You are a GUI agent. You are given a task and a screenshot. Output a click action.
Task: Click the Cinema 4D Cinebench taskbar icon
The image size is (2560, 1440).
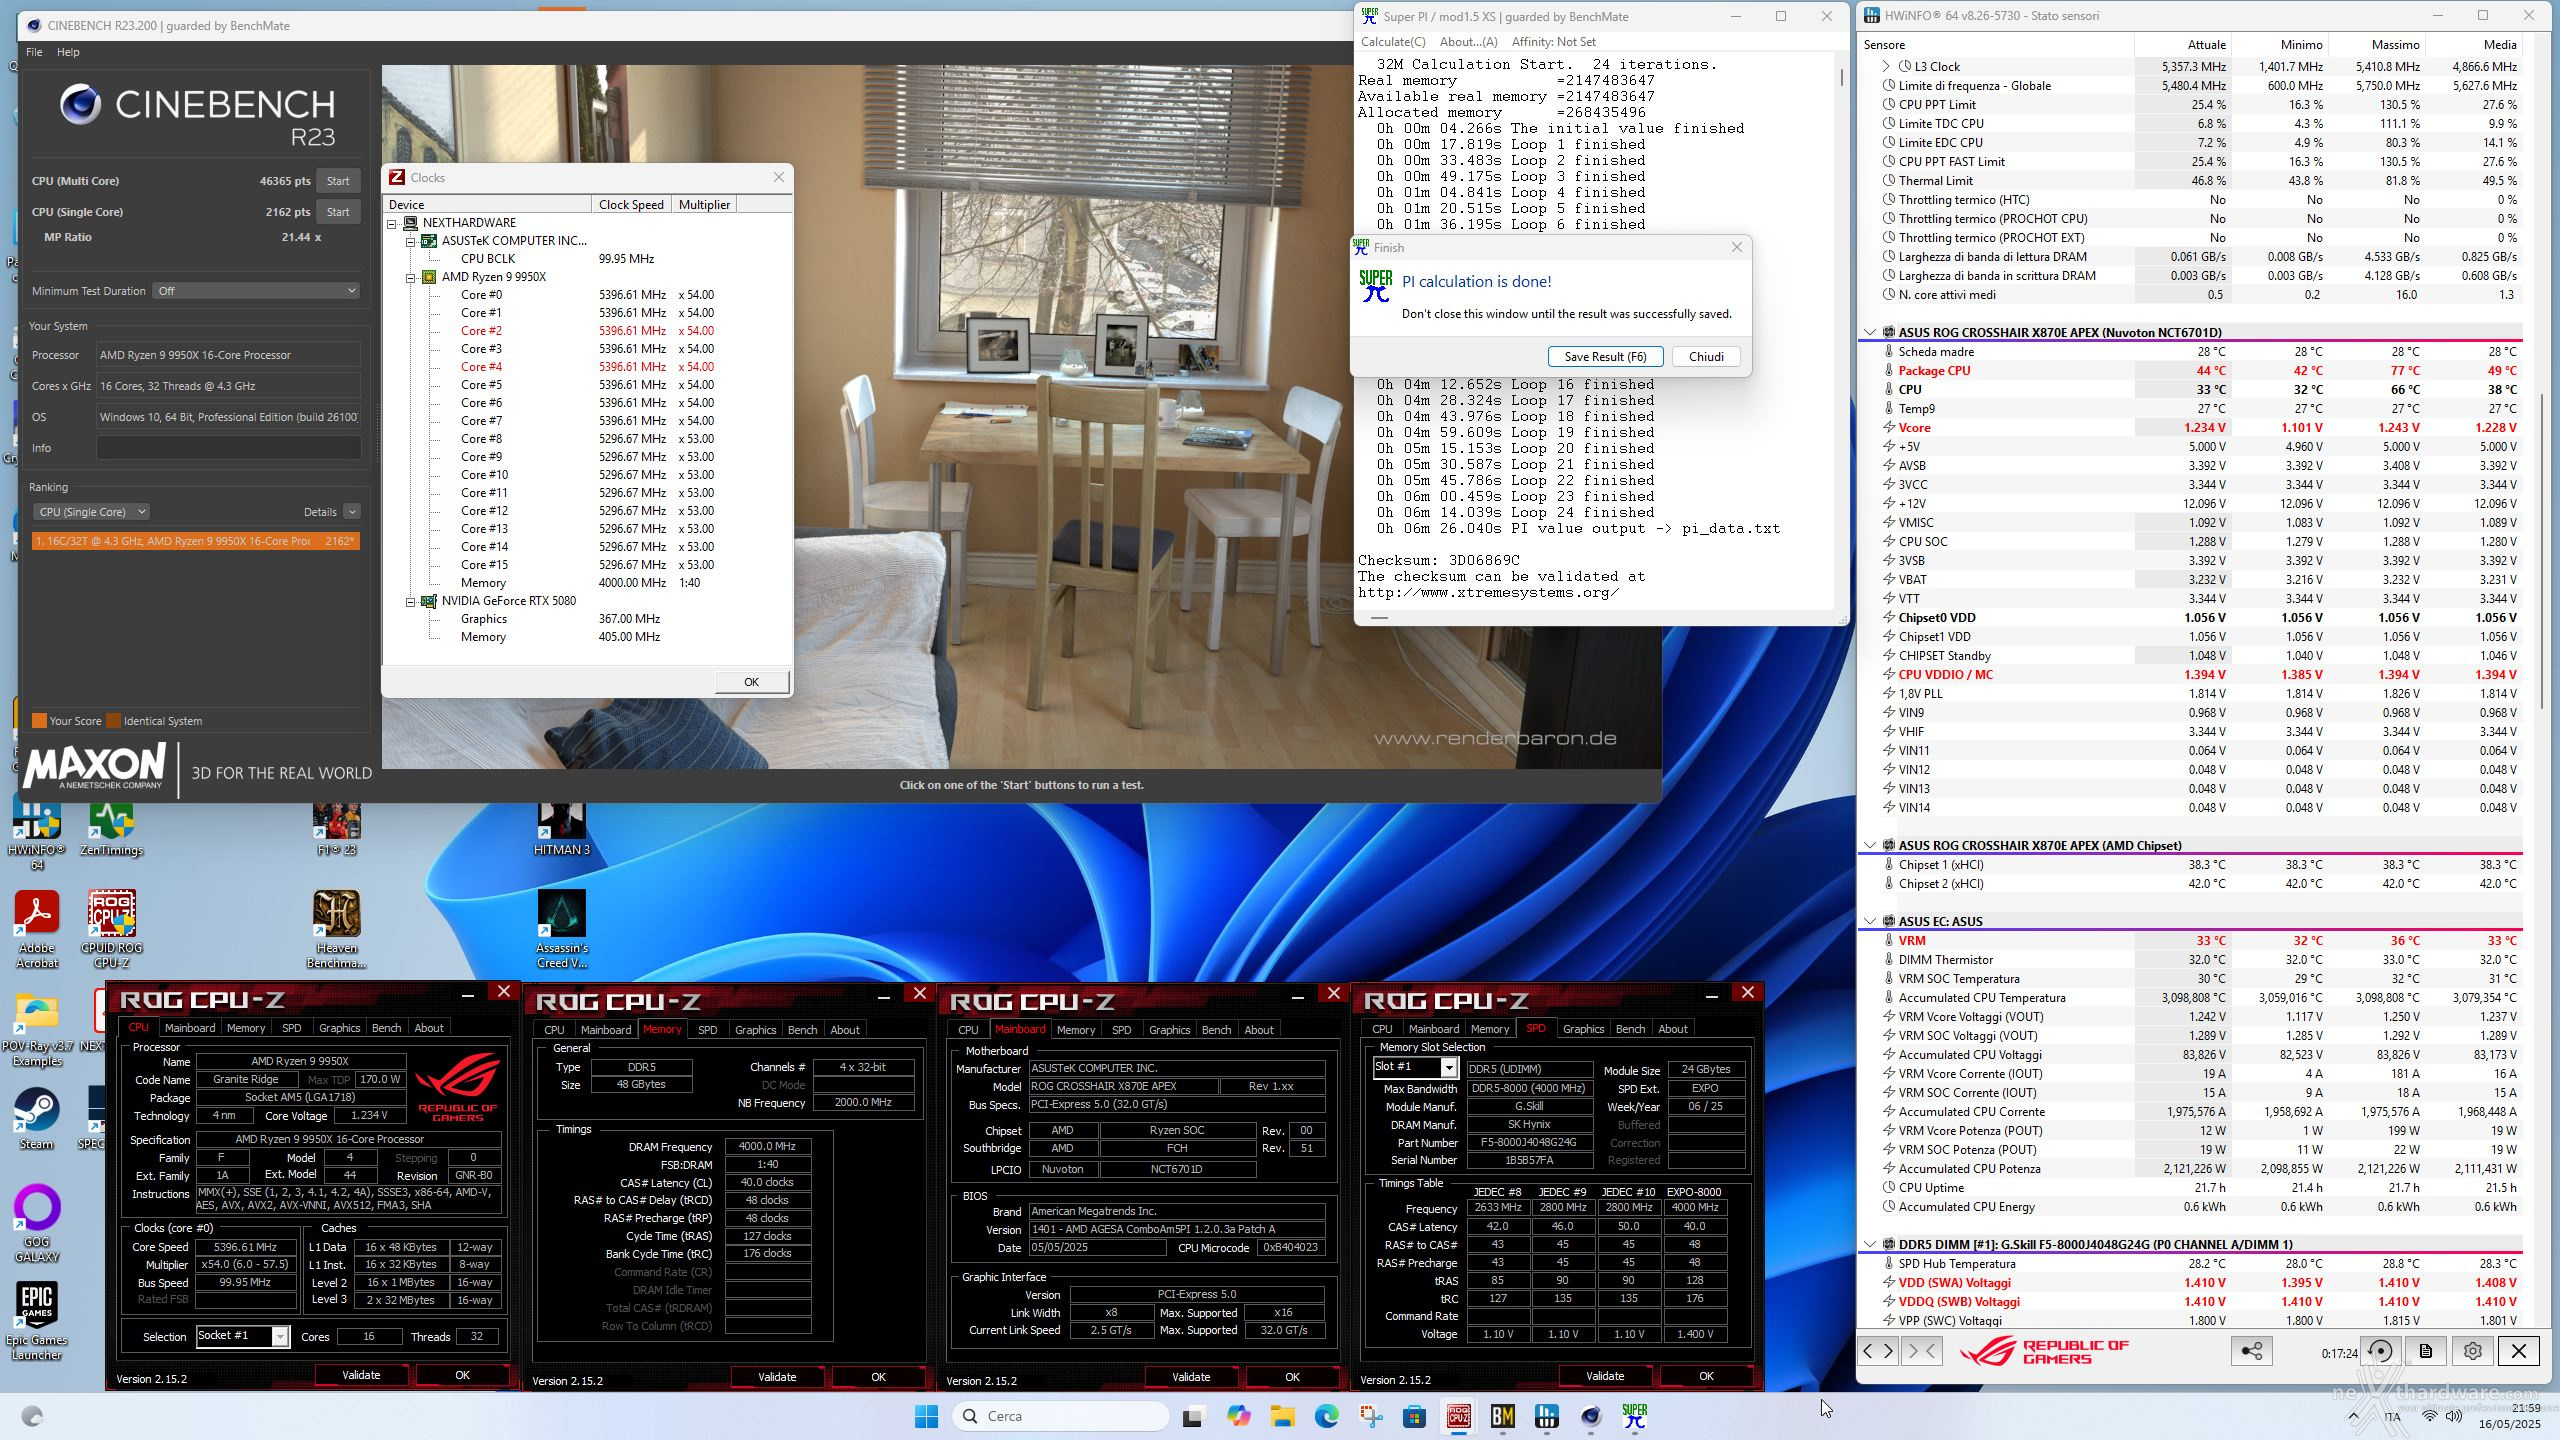pyautogui.click(x=1591, y=1416)
